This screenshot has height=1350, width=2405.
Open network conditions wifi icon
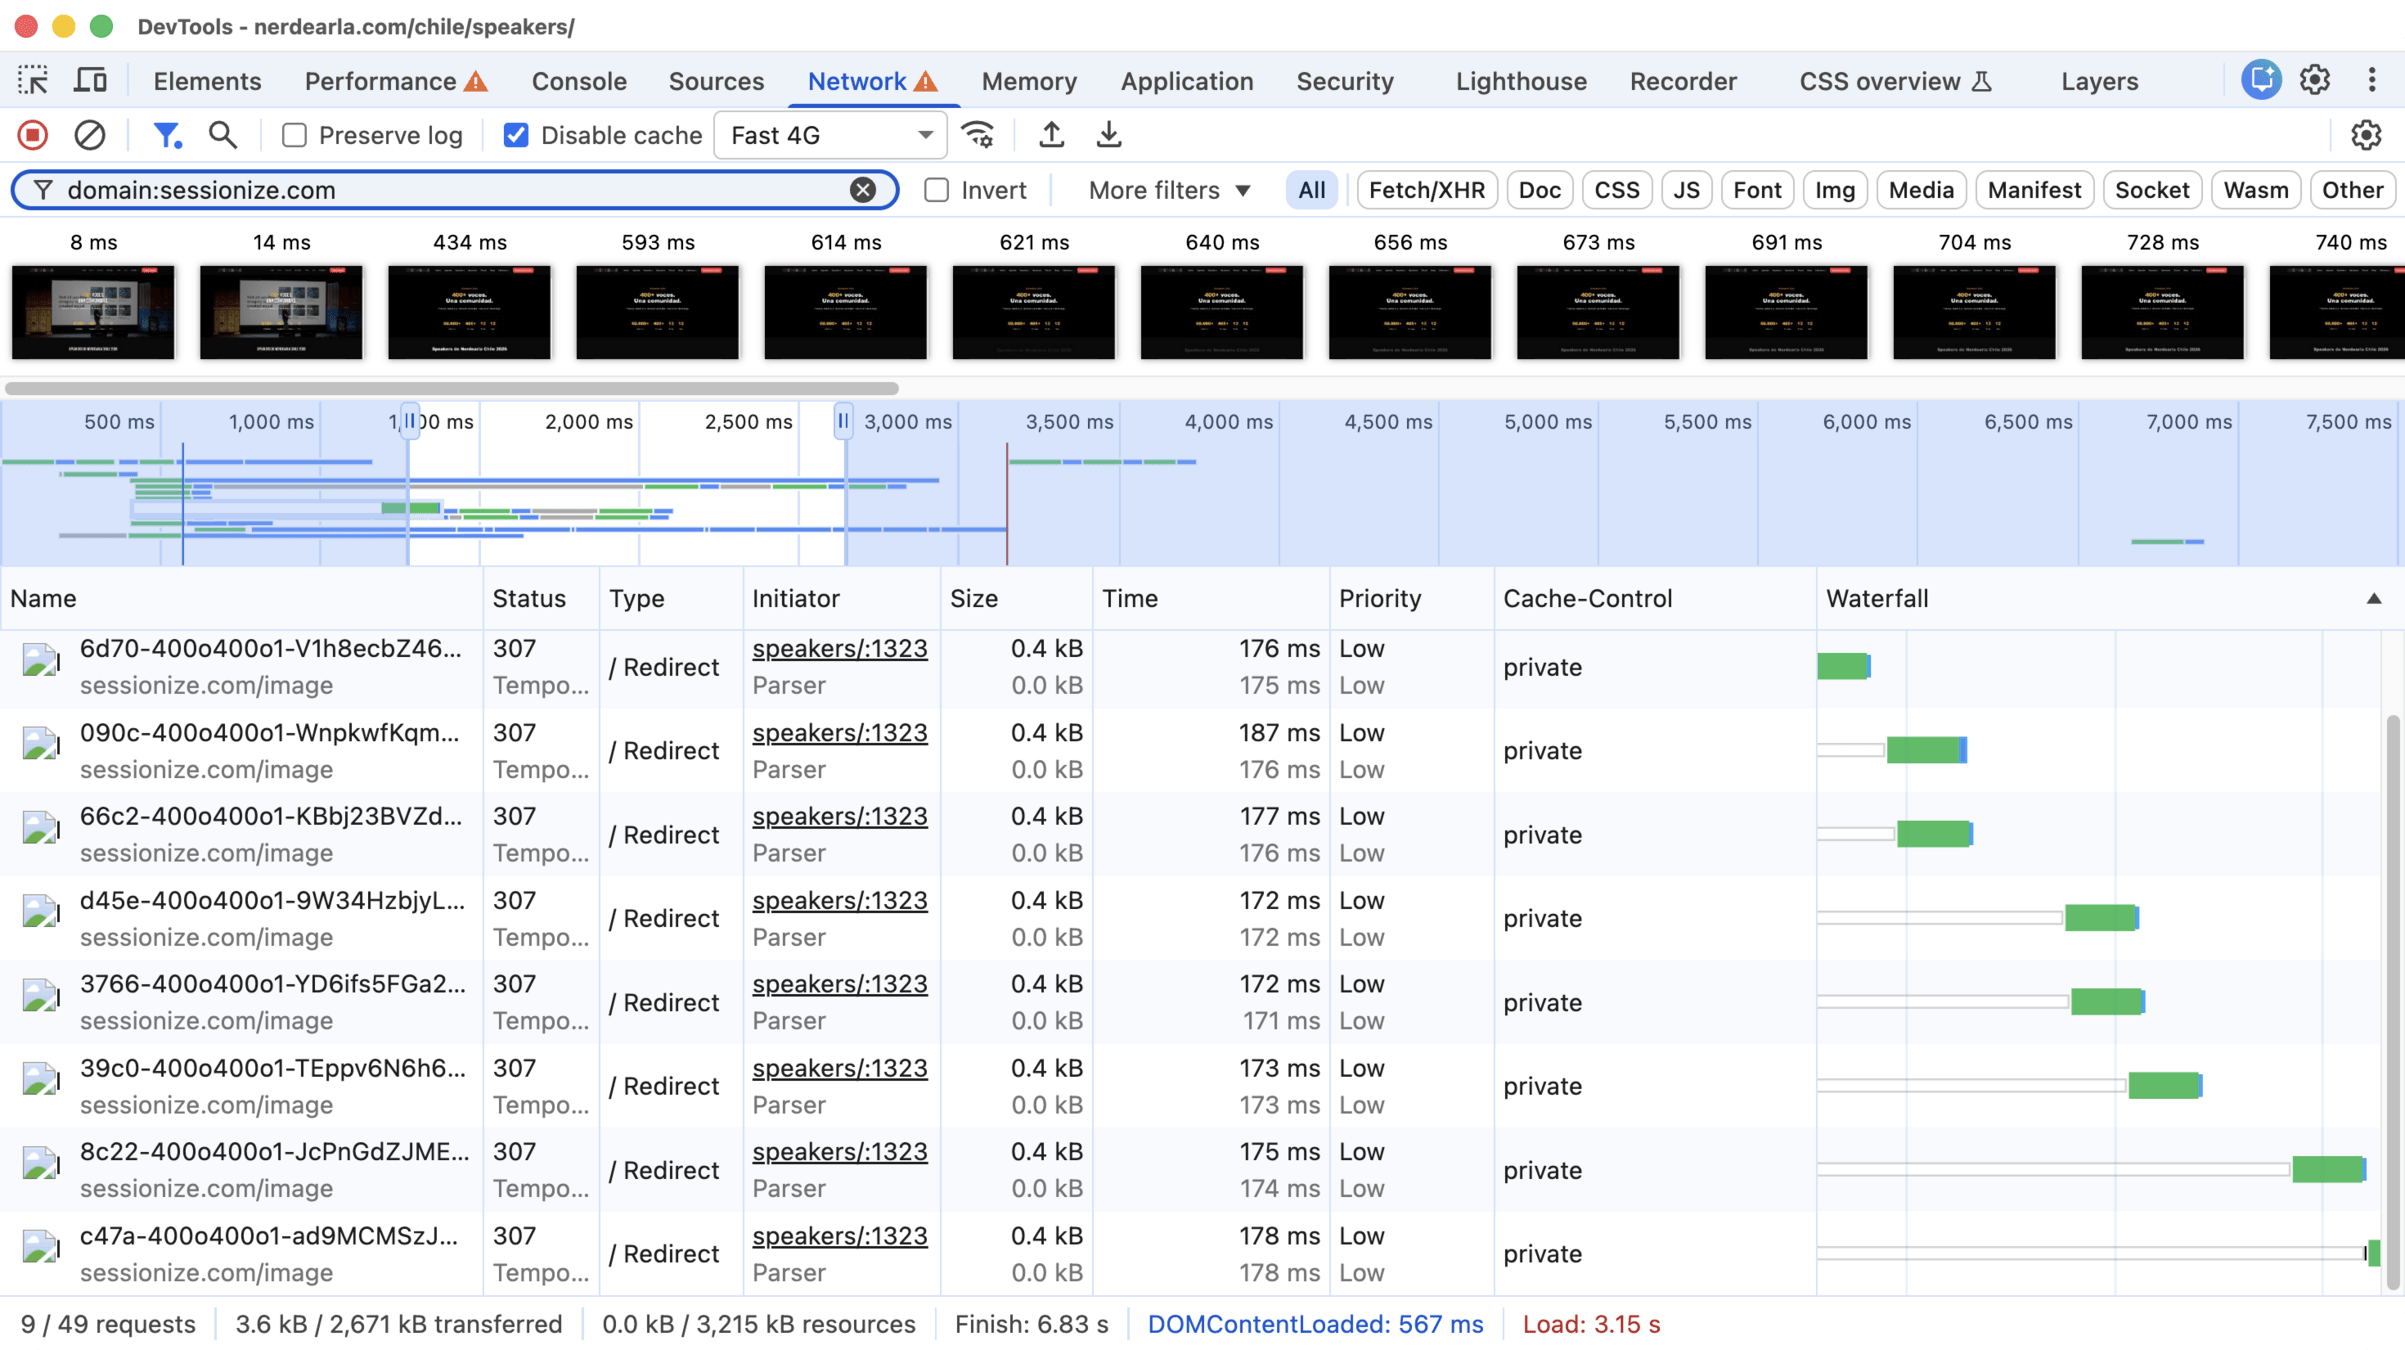click(x=978, y=135)
